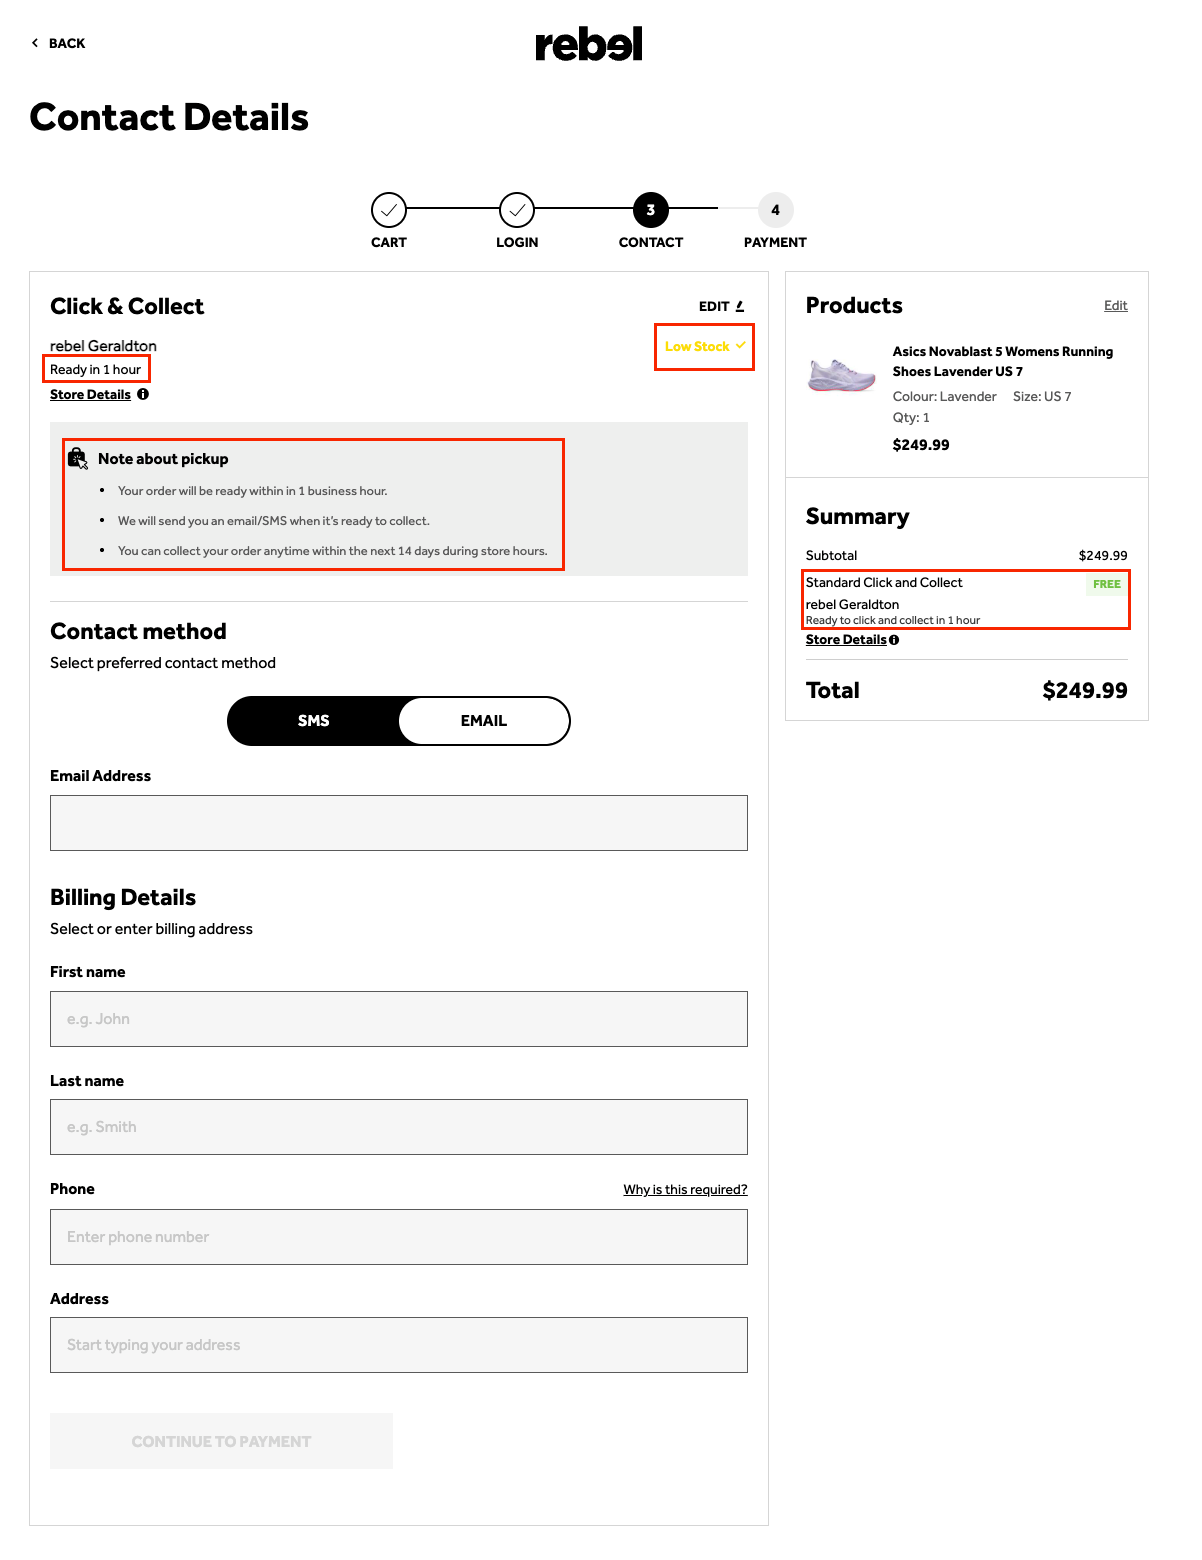1202x1560 pixels.
Task: Click the Edit link in Products panel
Action: coord(1115,305)
